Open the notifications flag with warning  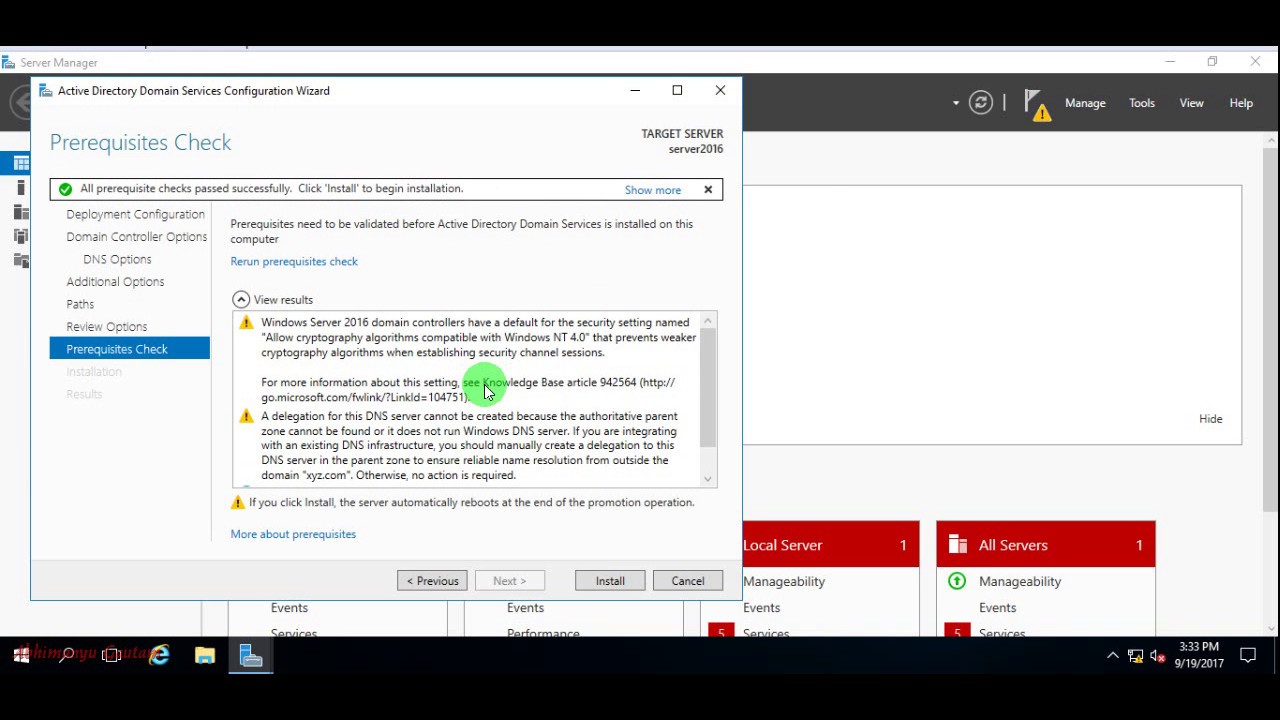tap(1038, 105)
